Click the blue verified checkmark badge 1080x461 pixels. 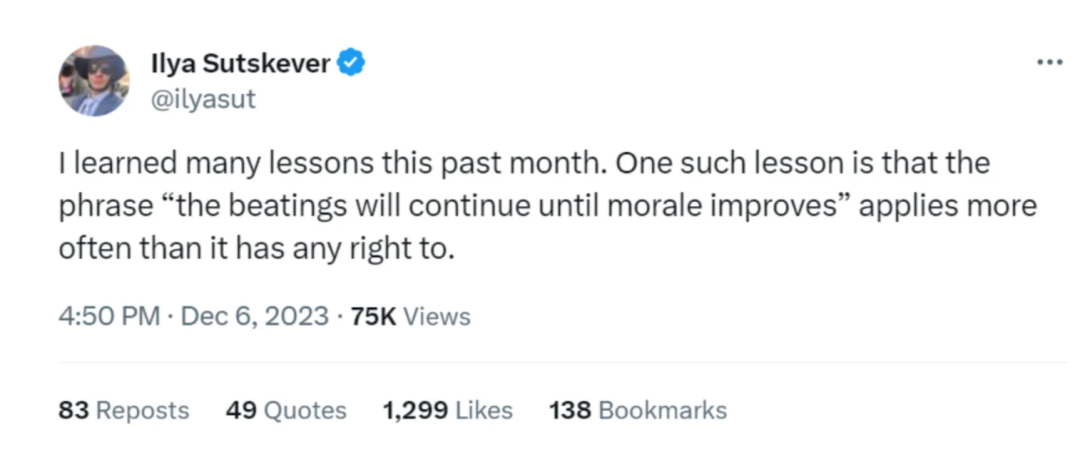pyautogui.click(x=350, y=65)
